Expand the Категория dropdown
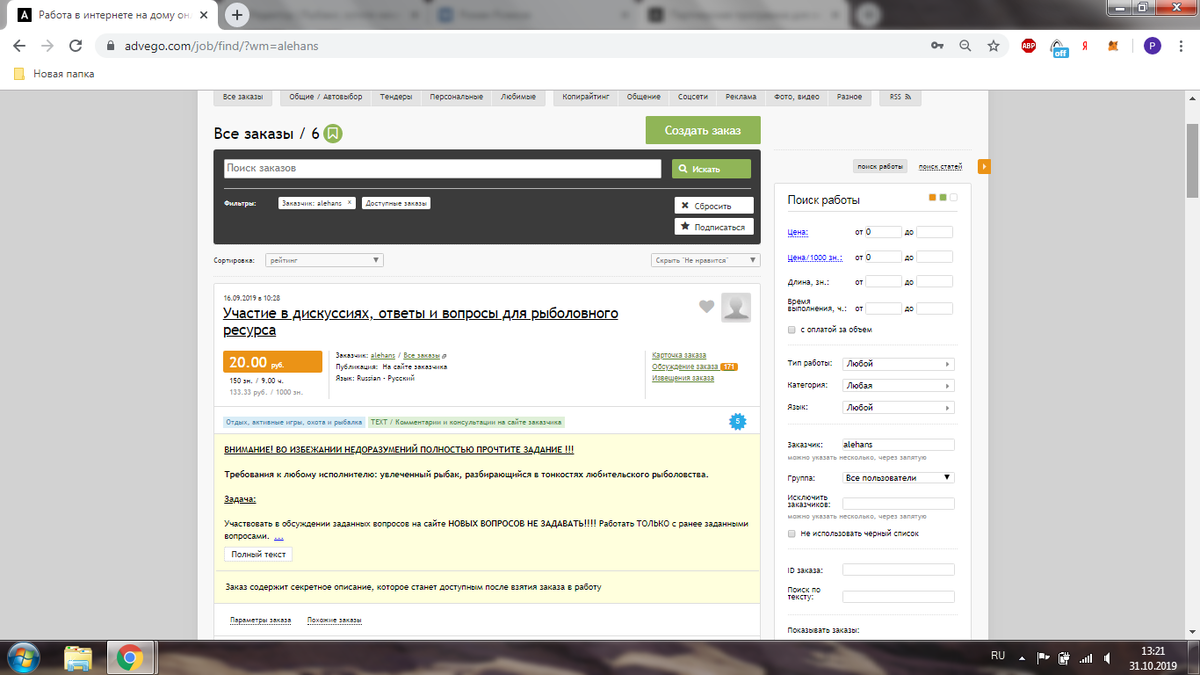 pyautogui.click(x=899, y=386)
